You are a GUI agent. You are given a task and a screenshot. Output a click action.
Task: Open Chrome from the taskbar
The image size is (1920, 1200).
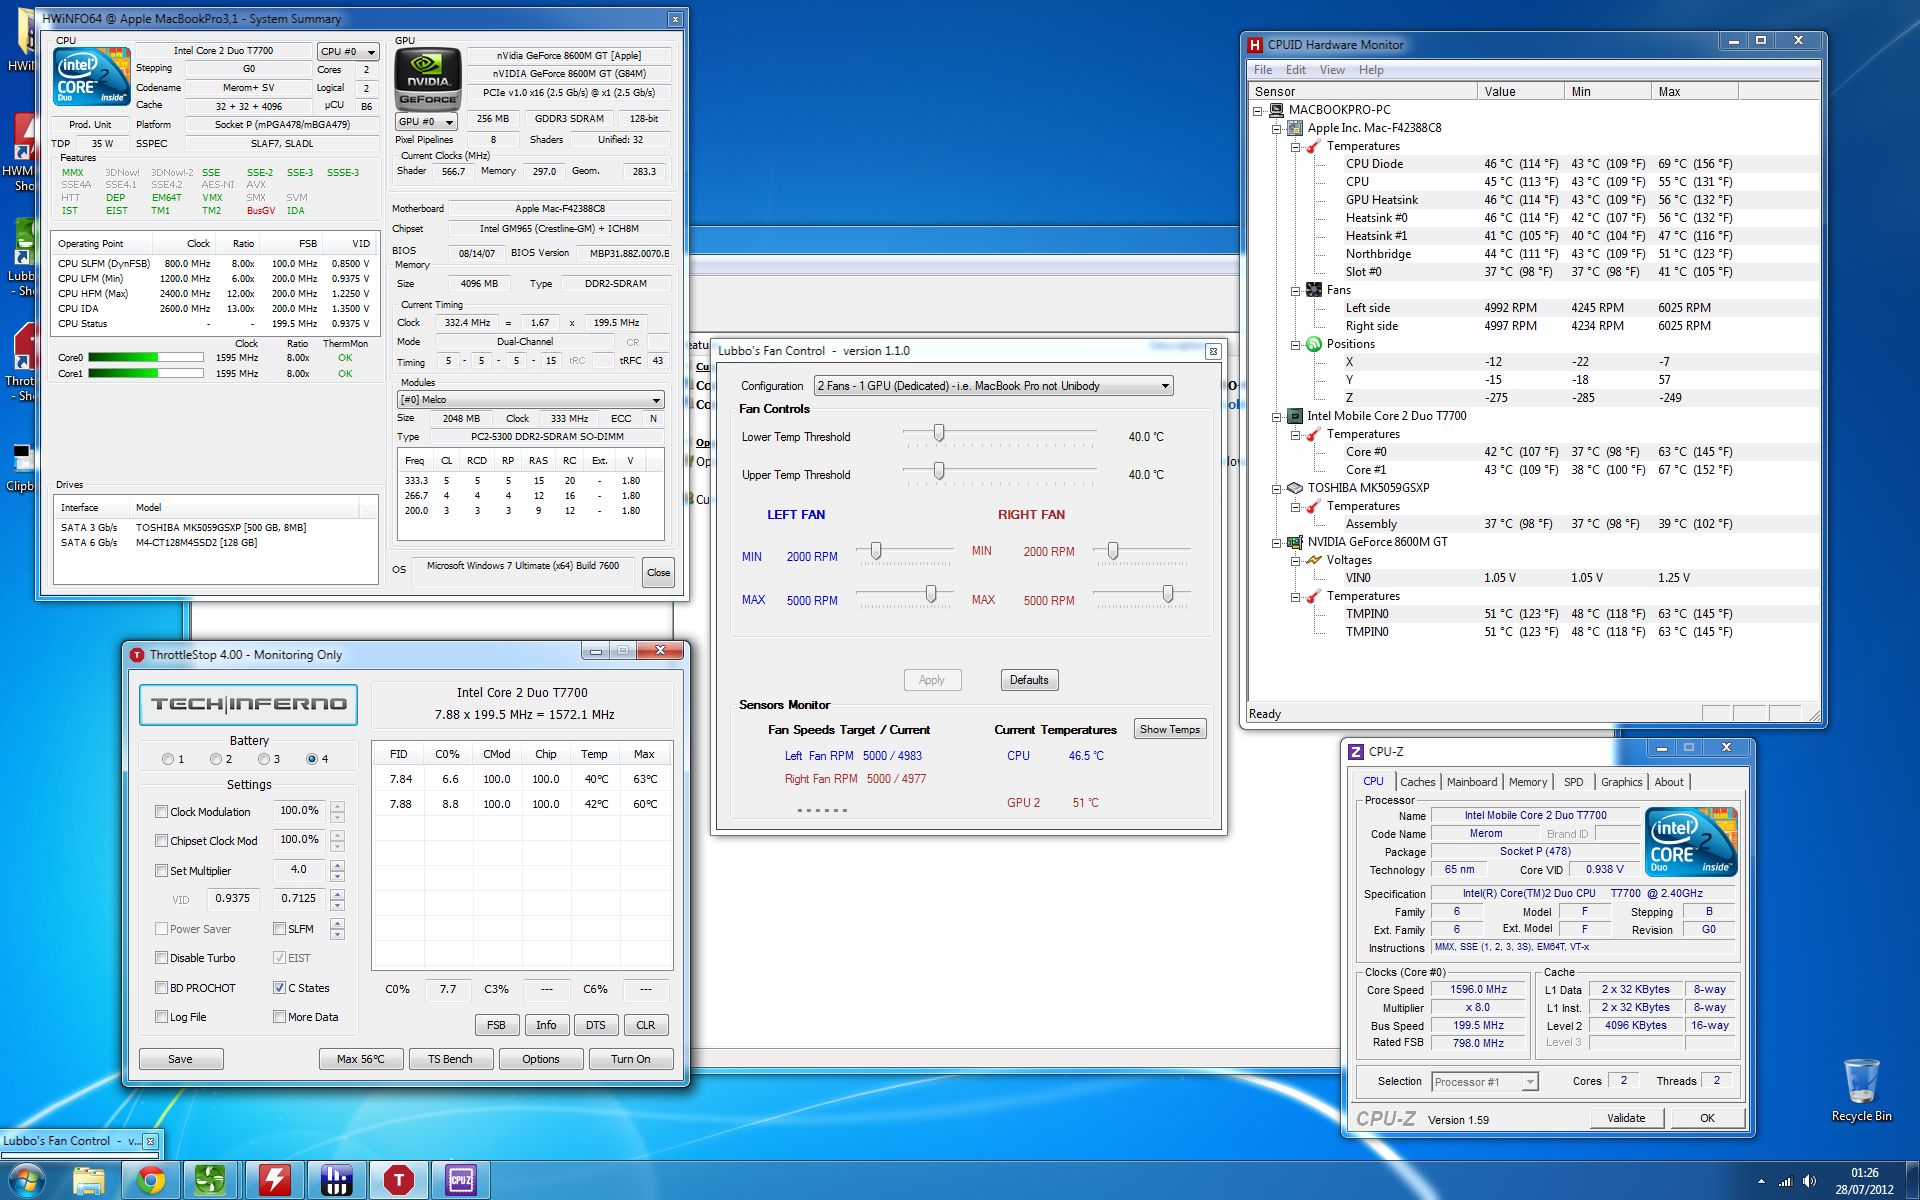(x=151, y=1181)
